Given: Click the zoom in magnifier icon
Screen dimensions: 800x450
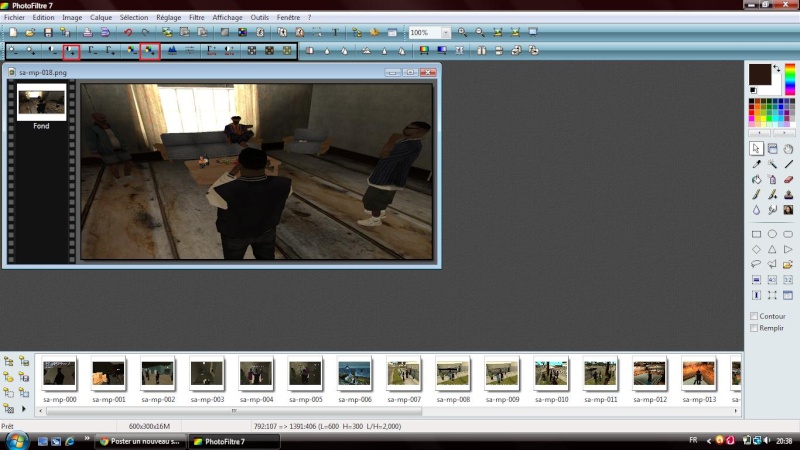Looking at the screenshot, I should click(x=462, y=33).
